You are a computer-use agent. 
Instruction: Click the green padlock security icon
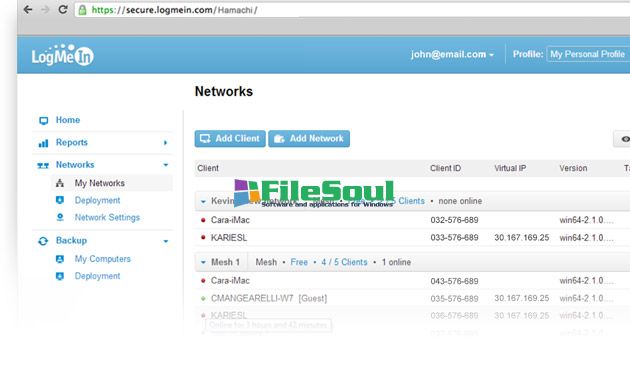point(82,10)
